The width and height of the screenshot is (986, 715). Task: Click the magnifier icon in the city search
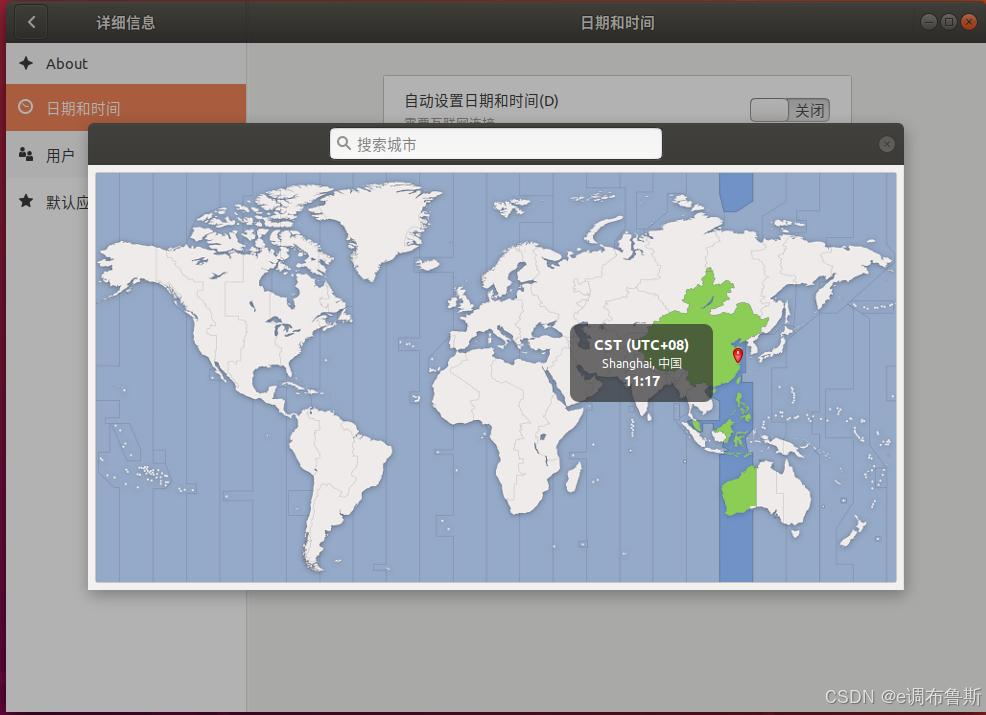click(343, 143)
